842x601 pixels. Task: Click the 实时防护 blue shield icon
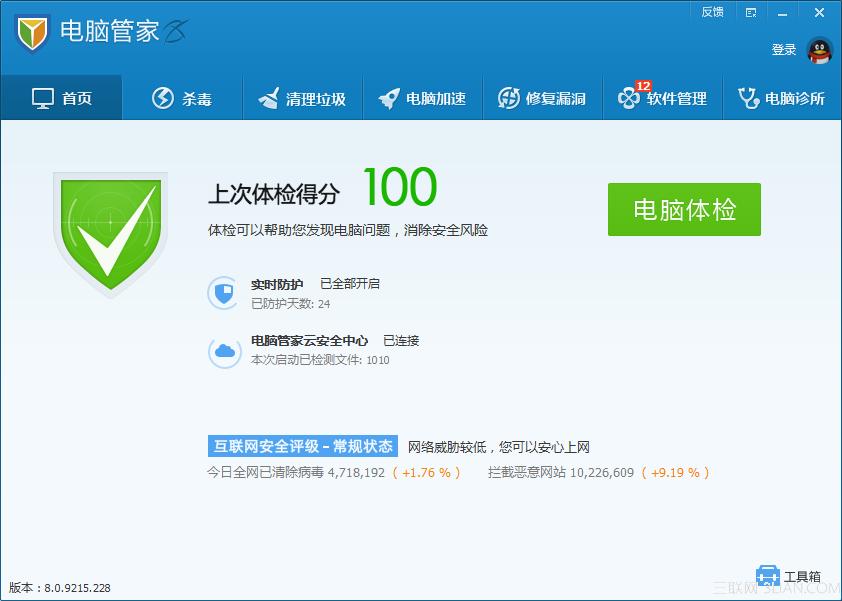point(224,294)
